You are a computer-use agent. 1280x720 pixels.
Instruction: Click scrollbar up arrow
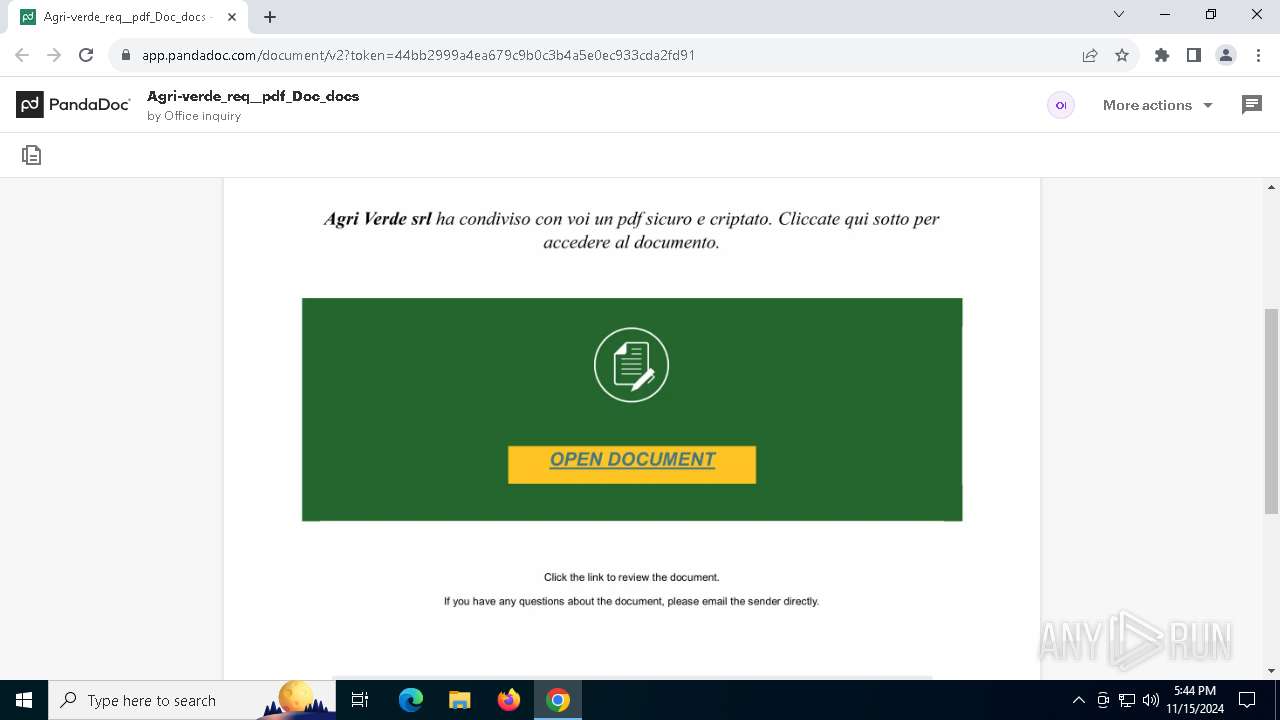pos(1272,187)
